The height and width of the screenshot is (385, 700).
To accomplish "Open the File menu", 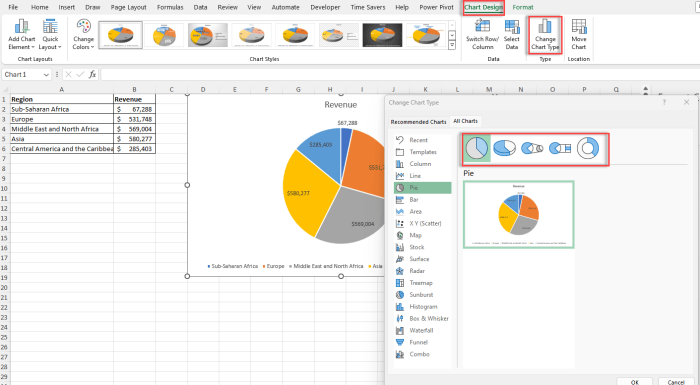I will [13, 7].
